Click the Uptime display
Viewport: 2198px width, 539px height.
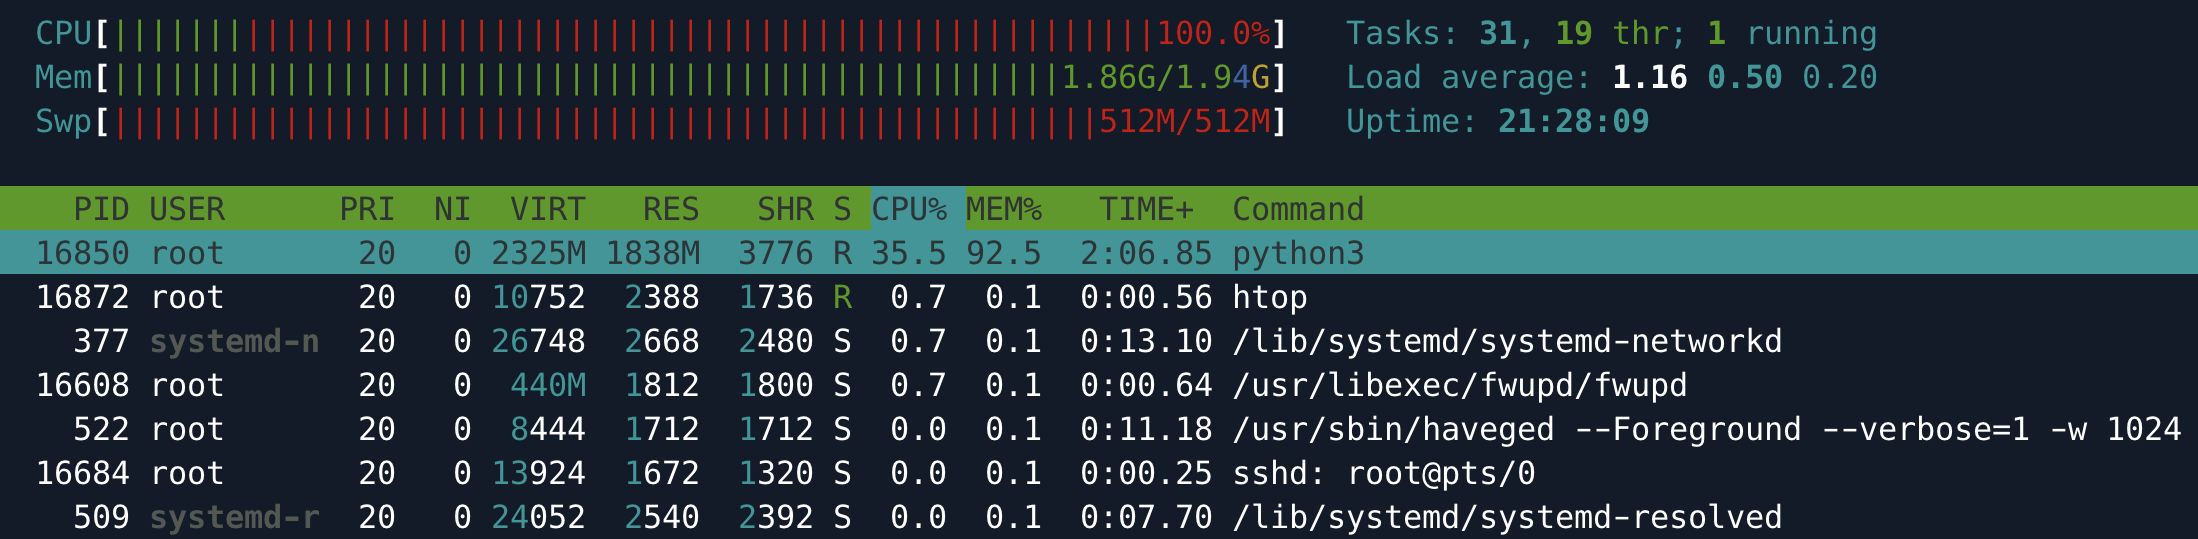(x=1497, y=122)
